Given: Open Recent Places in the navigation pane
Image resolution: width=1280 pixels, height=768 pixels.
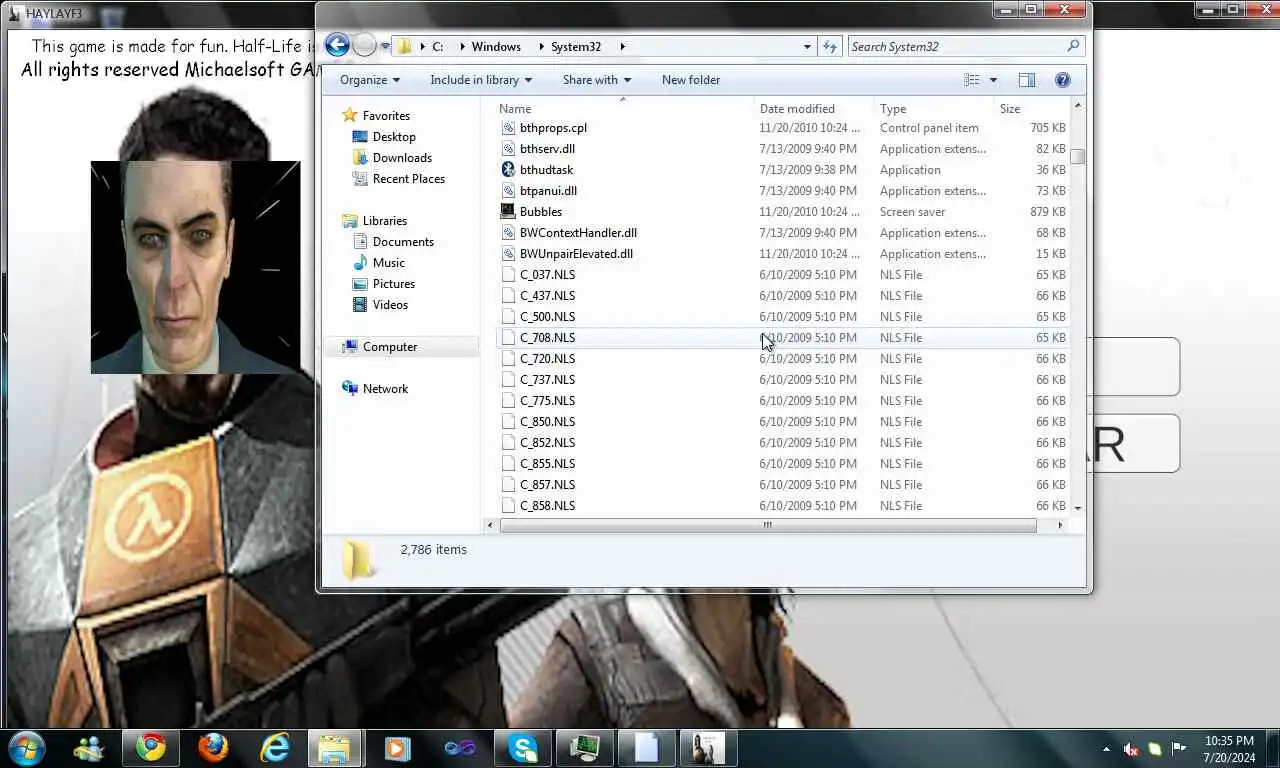Looking at the screenshot, I should [408, 179].
